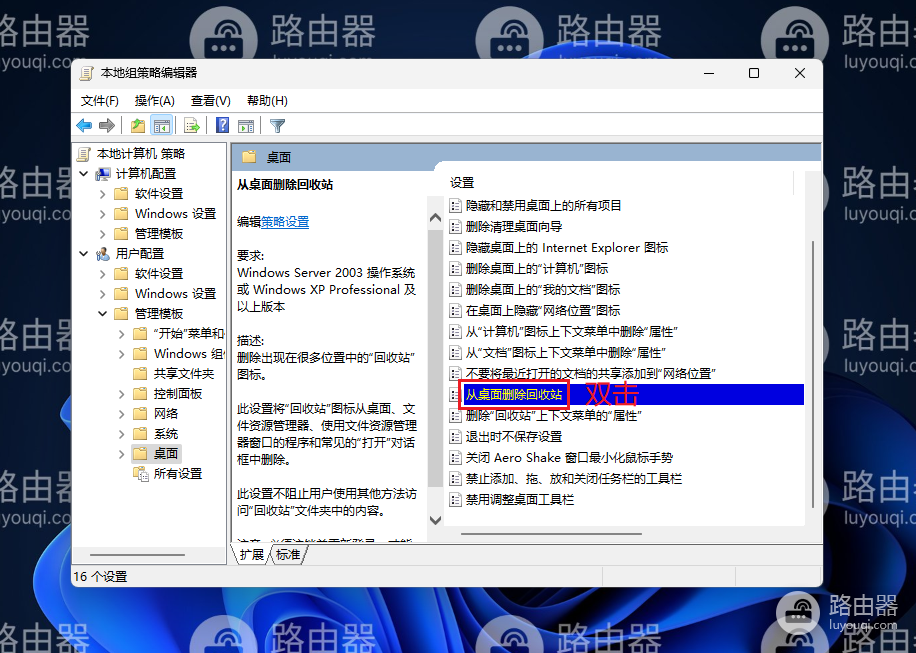Select Windows 设置 under 用户配置

coord(175,294)
